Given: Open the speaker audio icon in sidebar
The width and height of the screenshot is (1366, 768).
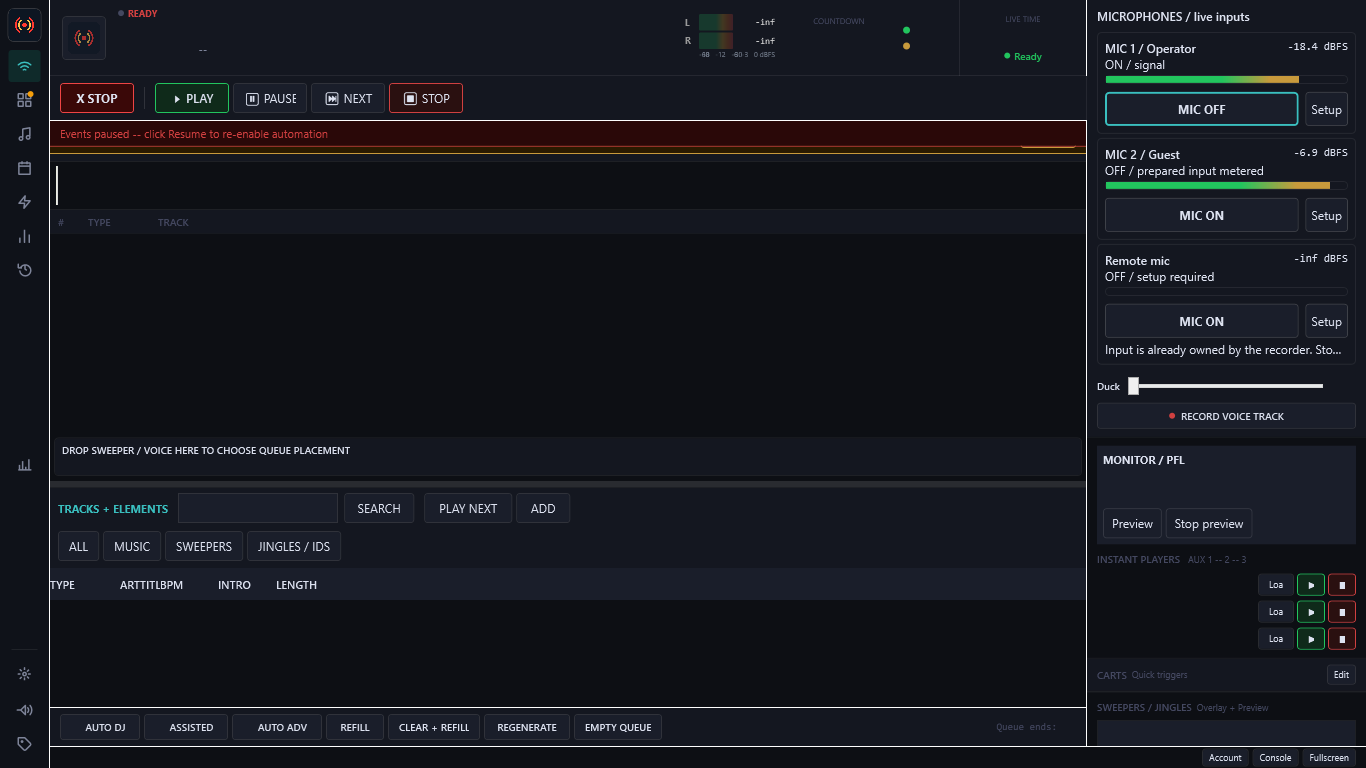Looking at the screenshot, I should 24,710.
